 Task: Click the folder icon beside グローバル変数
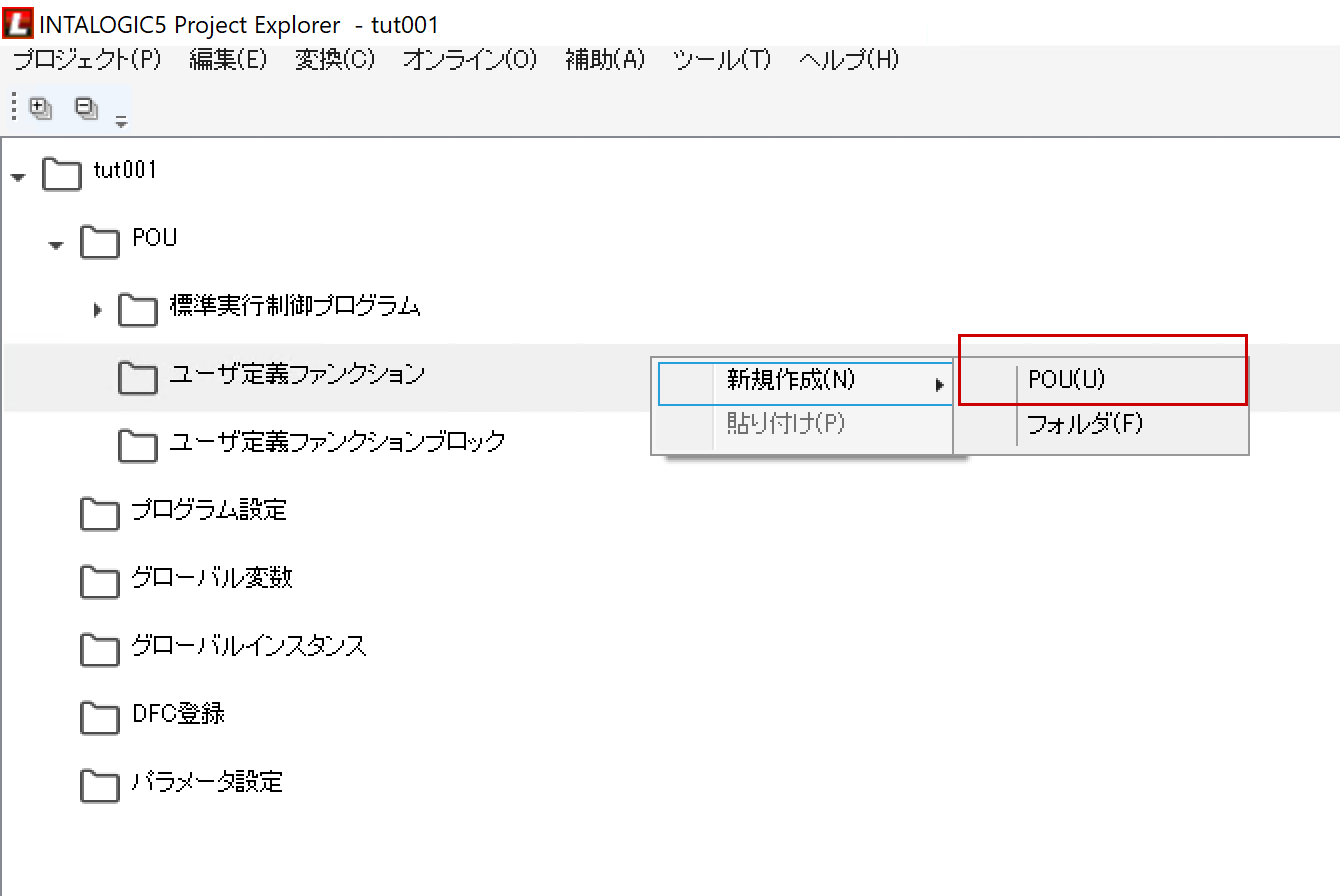point(99,581)
